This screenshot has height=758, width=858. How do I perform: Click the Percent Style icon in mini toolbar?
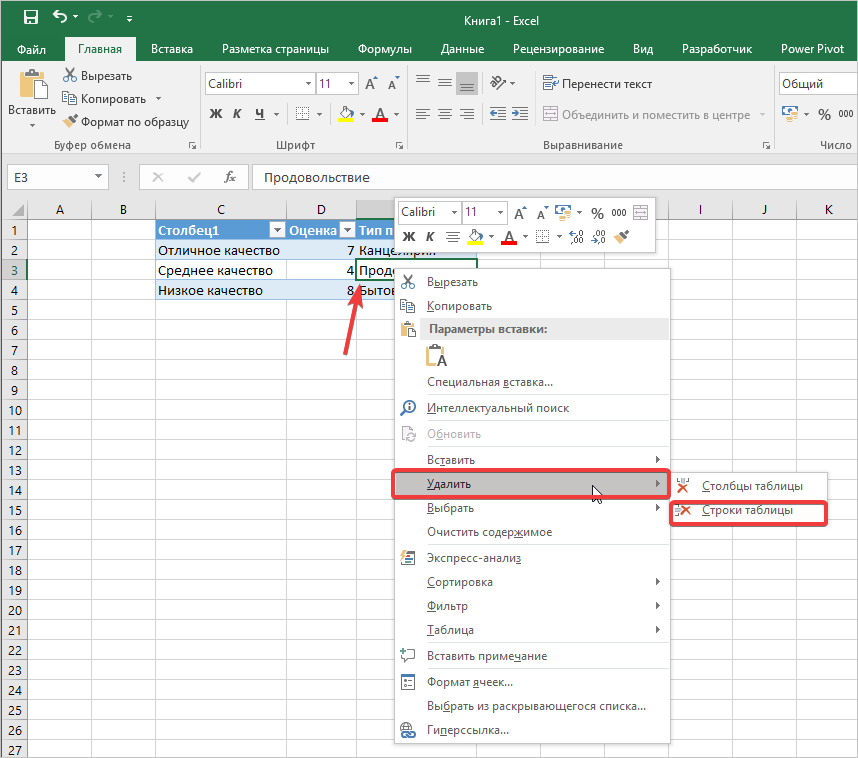tap(597, 212)
